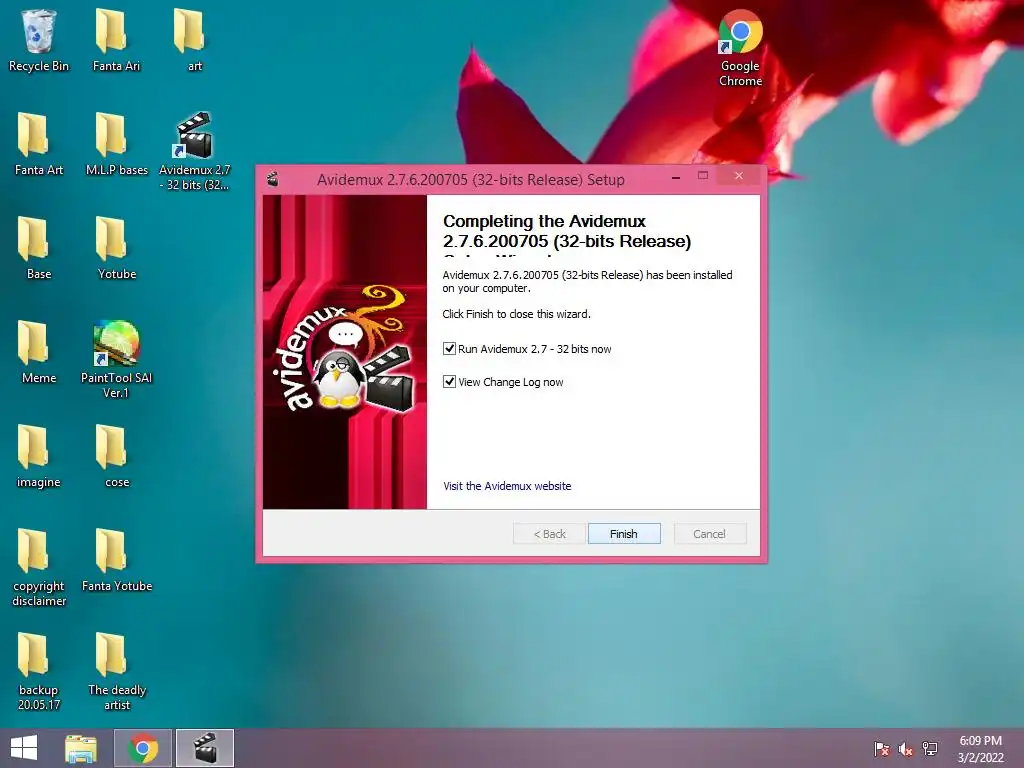Click the Back button in setup
The image size is (1024, 768).
point(549,534)
